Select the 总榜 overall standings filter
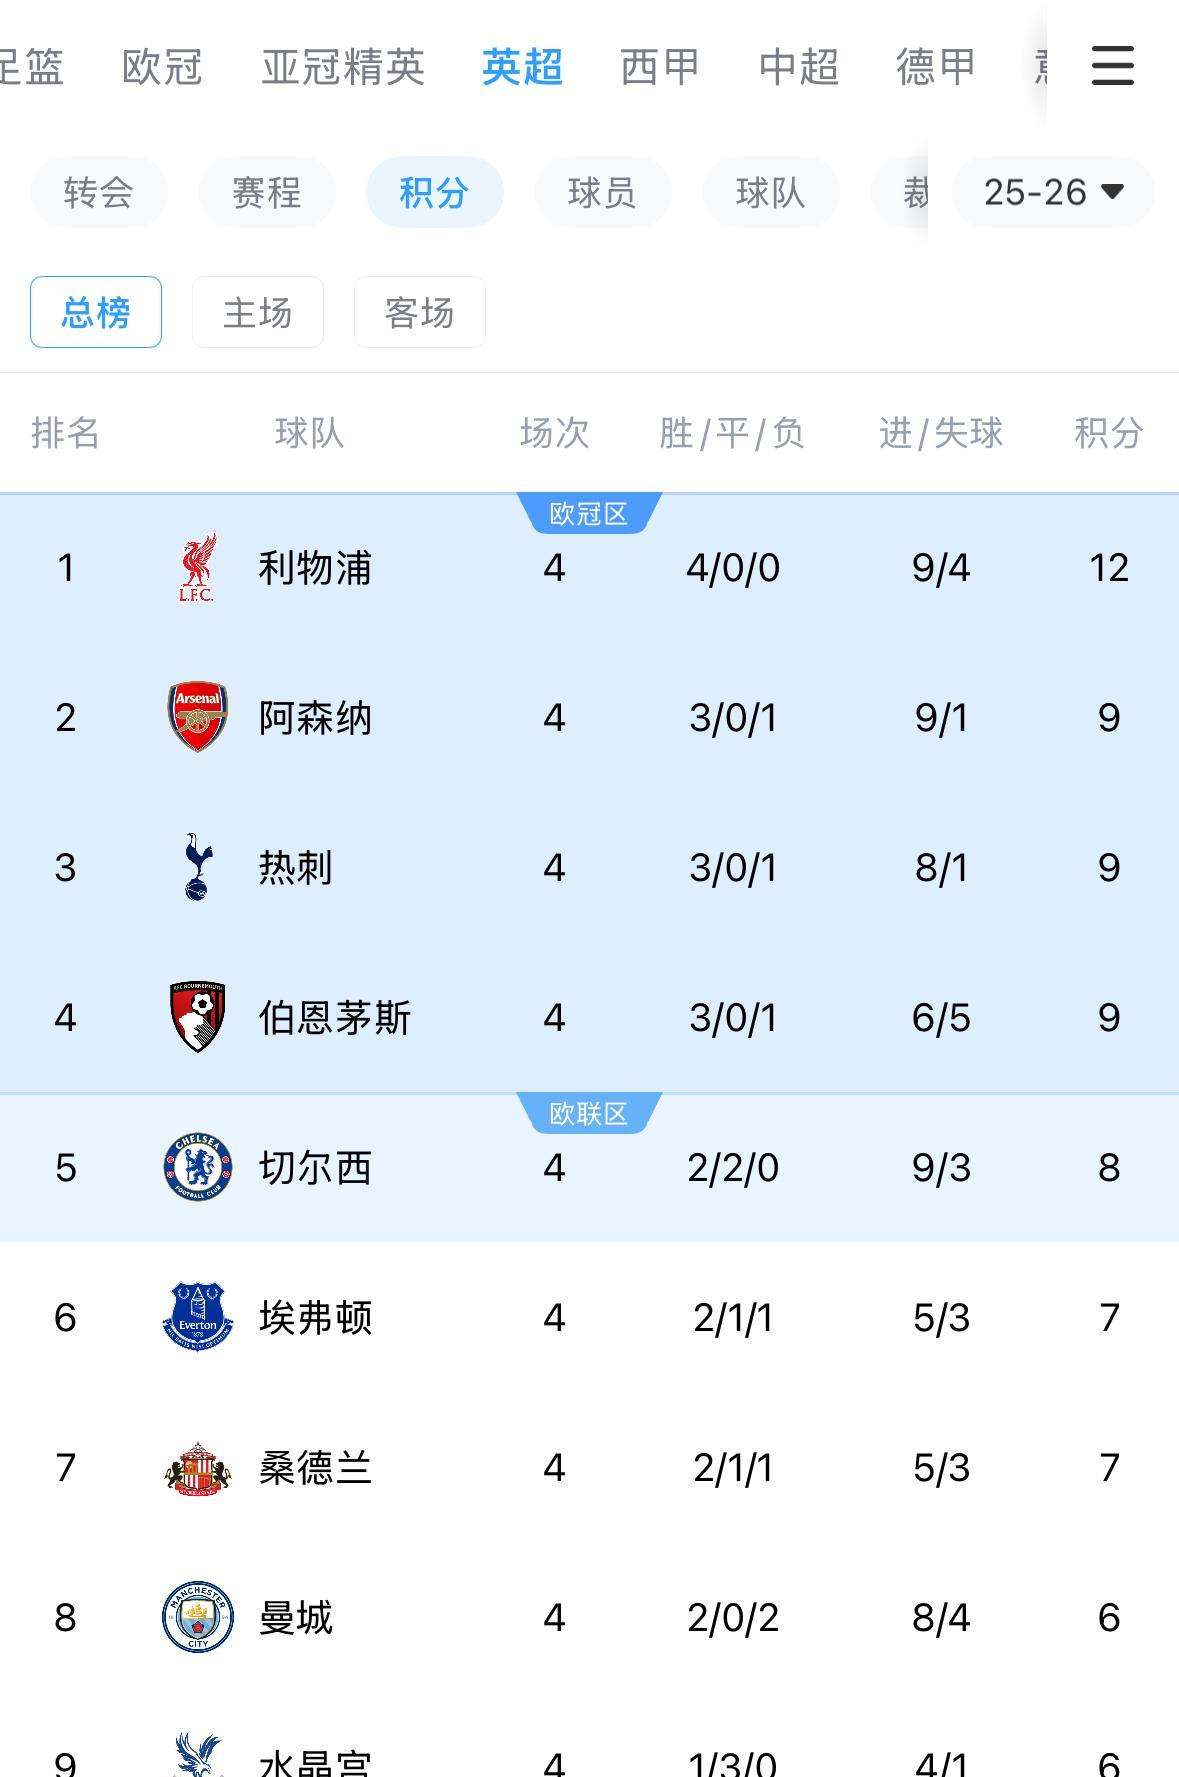Image resolution: width=1179 pixels, height=1777 pixels. pyautogui.click(x=96, y=312)
